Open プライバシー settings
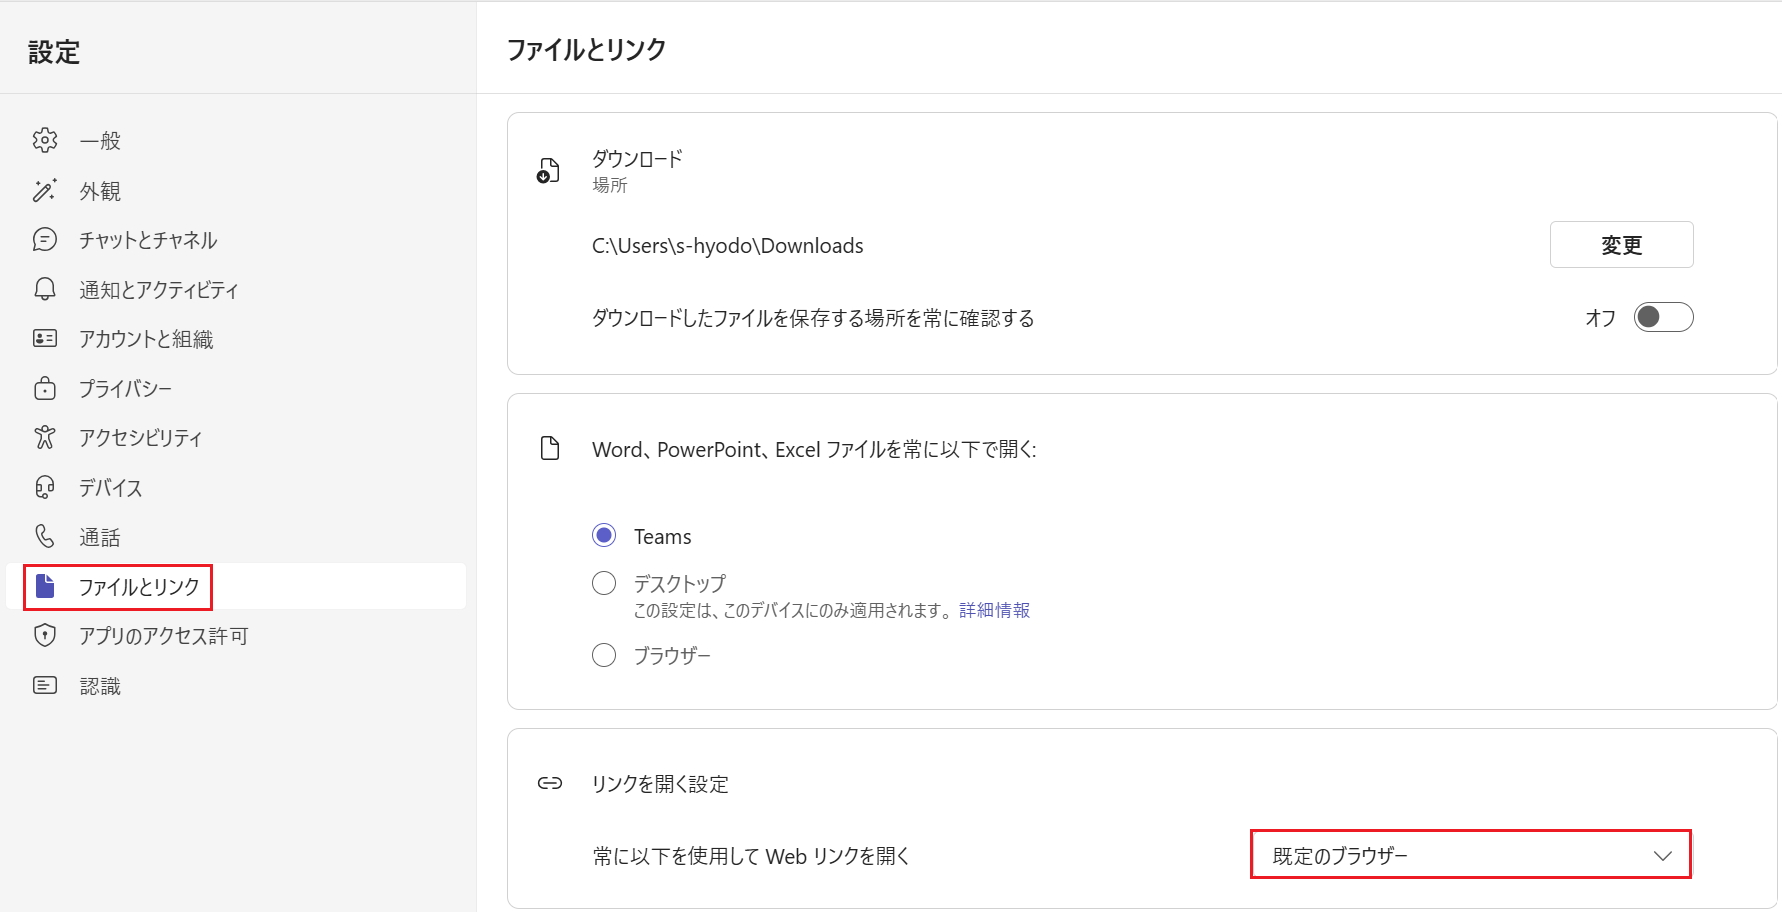The width and height of the screenshot is (1782, 912). point(236,388)
